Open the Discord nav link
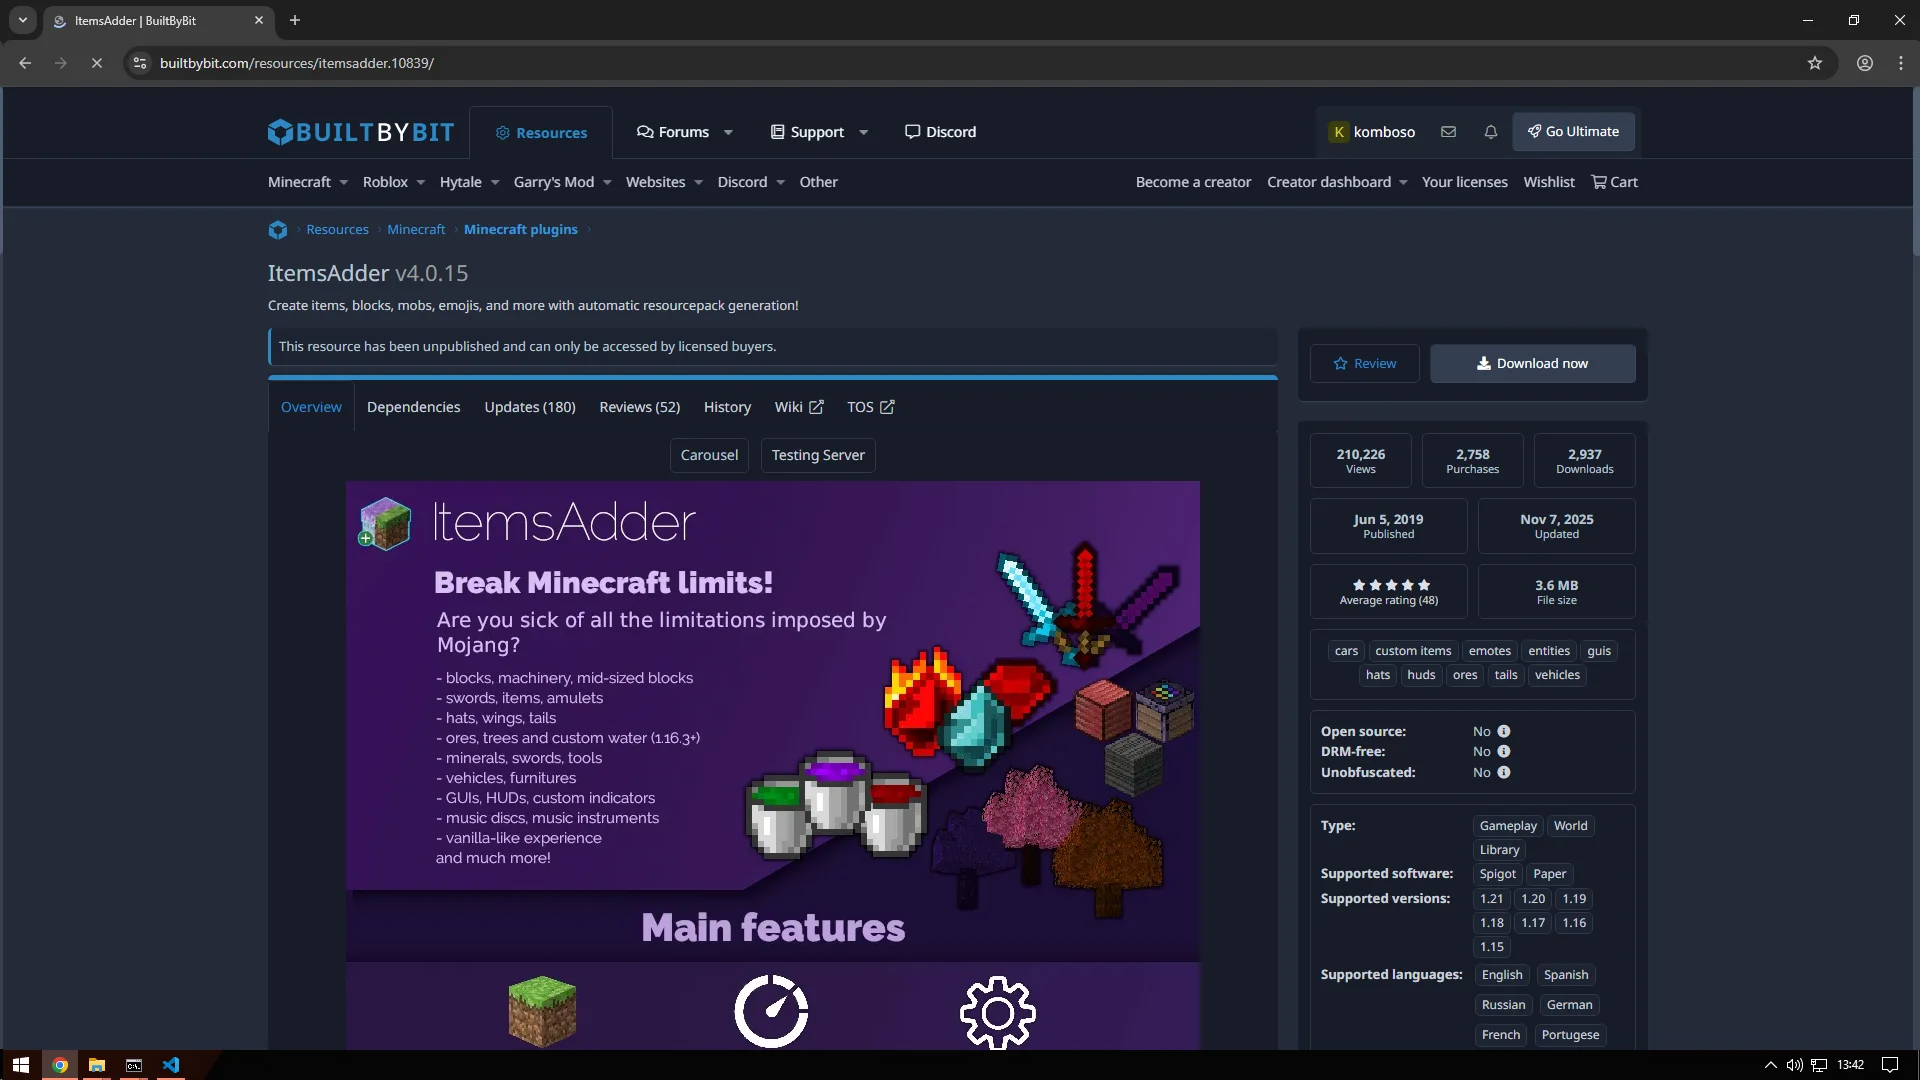 coord(940,132)
